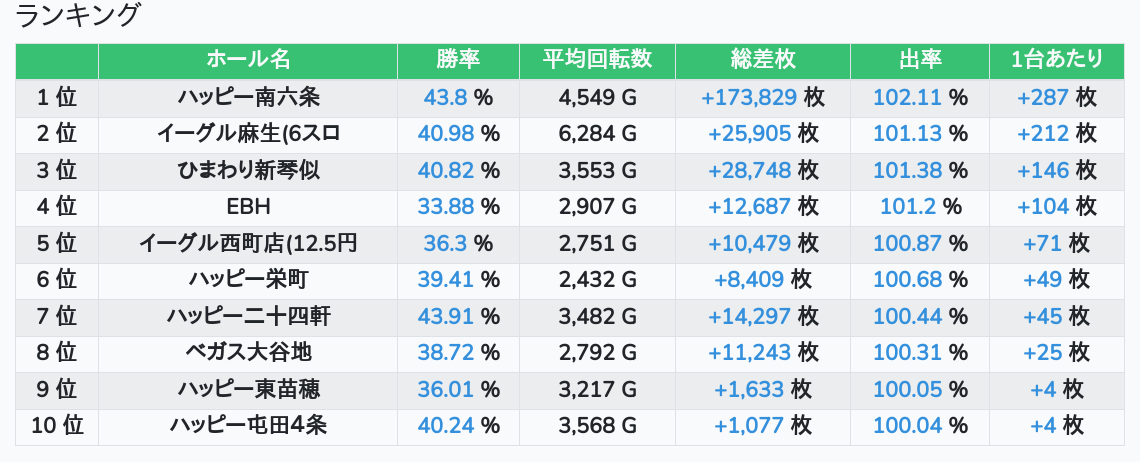Screen dimensions: 1140x462
Task: Click the +173,829 total difference value
Action: click(x=749, y=98)
